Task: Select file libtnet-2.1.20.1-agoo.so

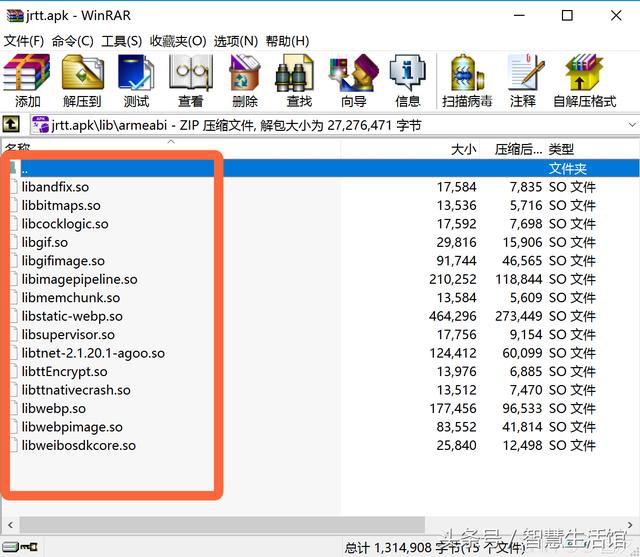Action: (93, 353)
